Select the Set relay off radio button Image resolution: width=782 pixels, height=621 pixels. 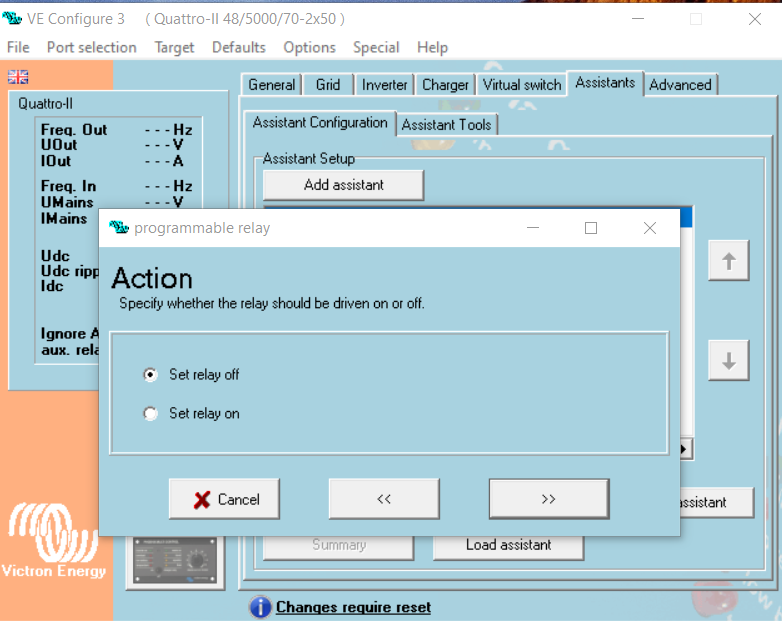click(150, 375)
